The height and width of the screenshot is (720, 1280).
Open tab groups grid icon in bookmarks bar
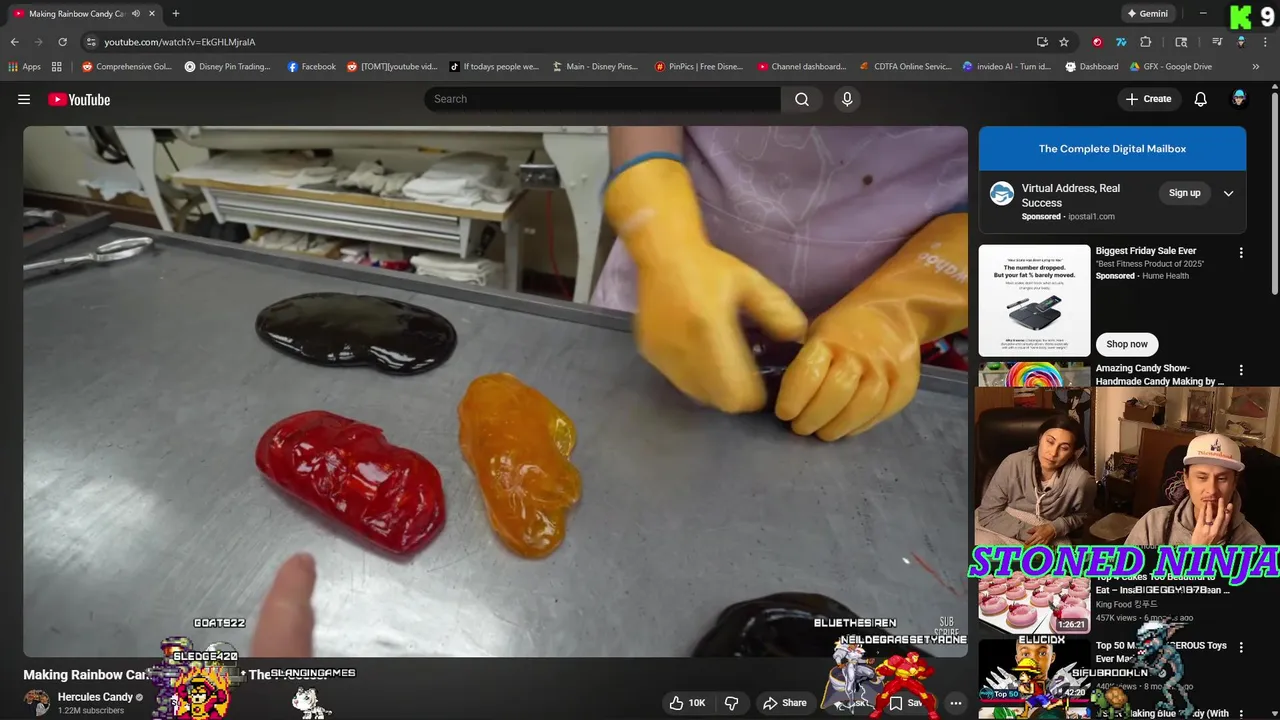tap(57, 67)
